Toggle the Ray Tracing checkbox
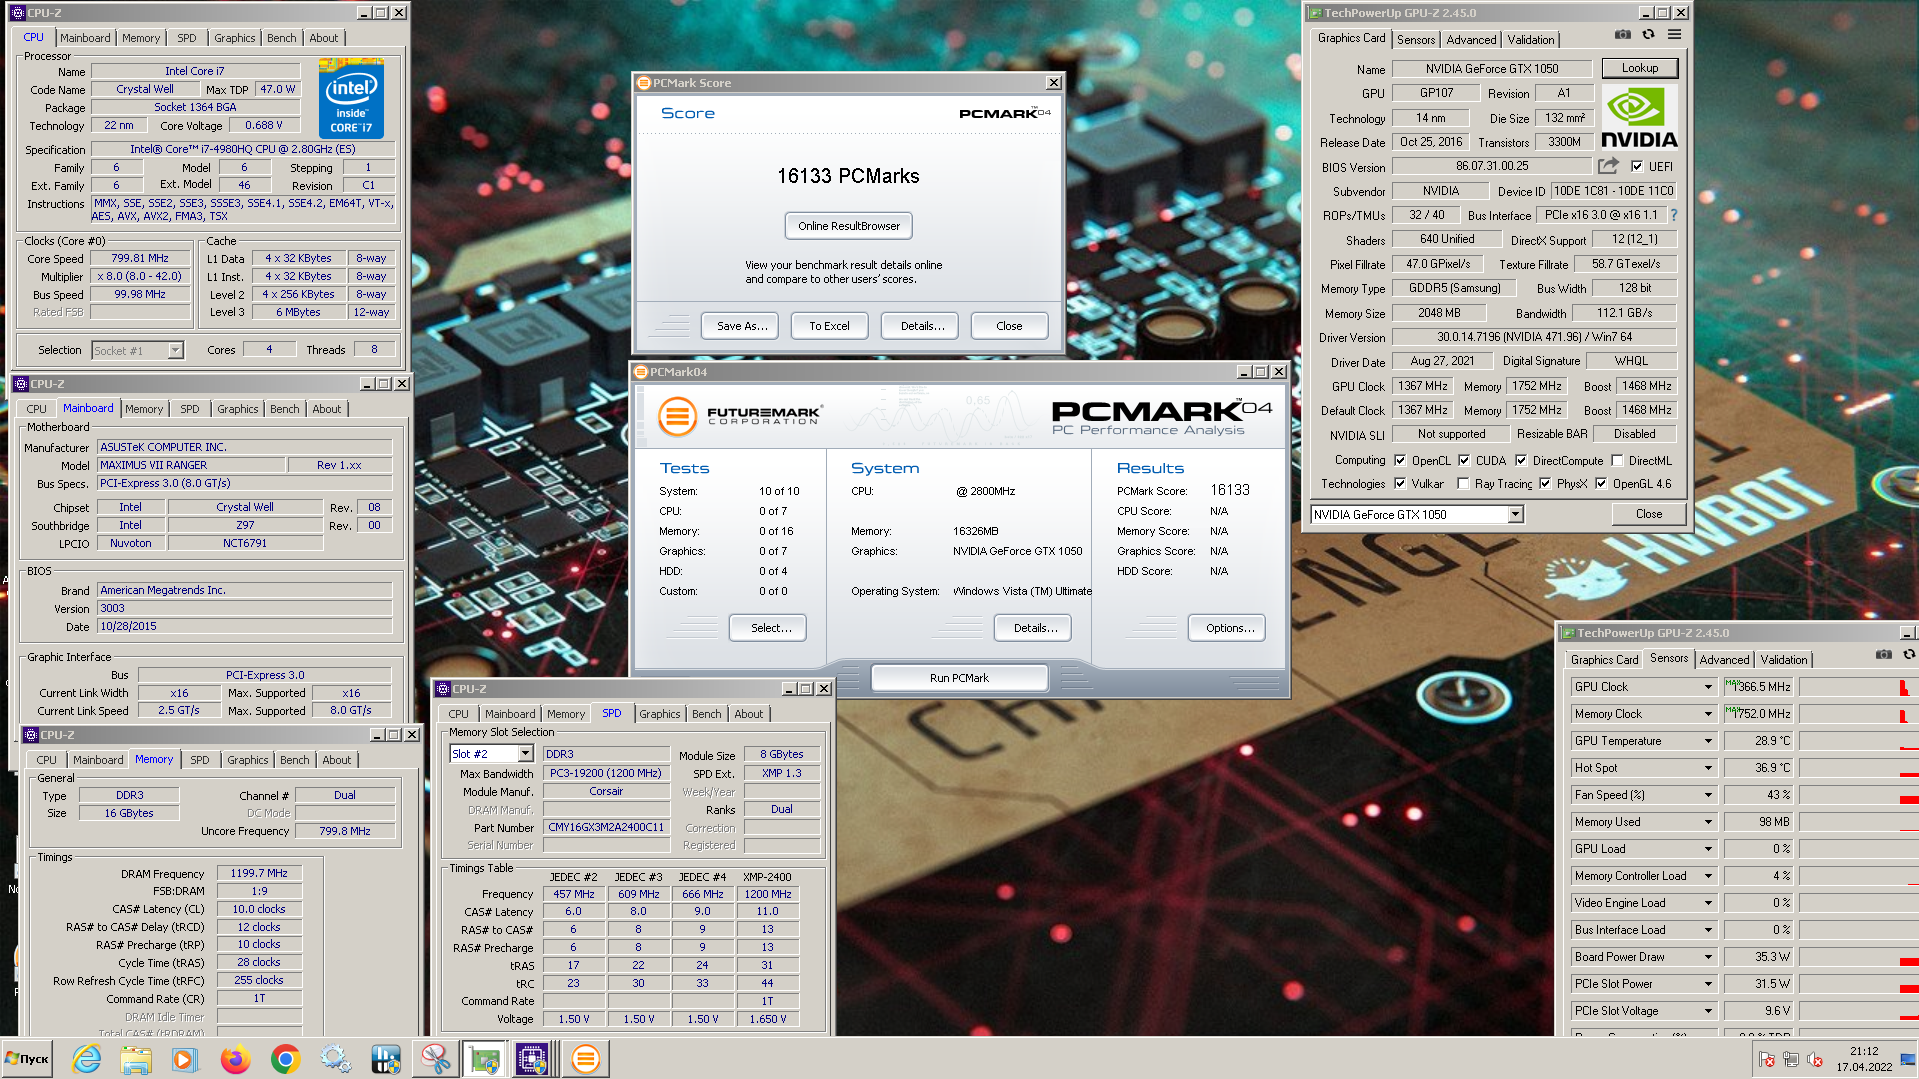Image resolution: width=1919 pixels, height=1079 pixels. (x=1464, y=484)
